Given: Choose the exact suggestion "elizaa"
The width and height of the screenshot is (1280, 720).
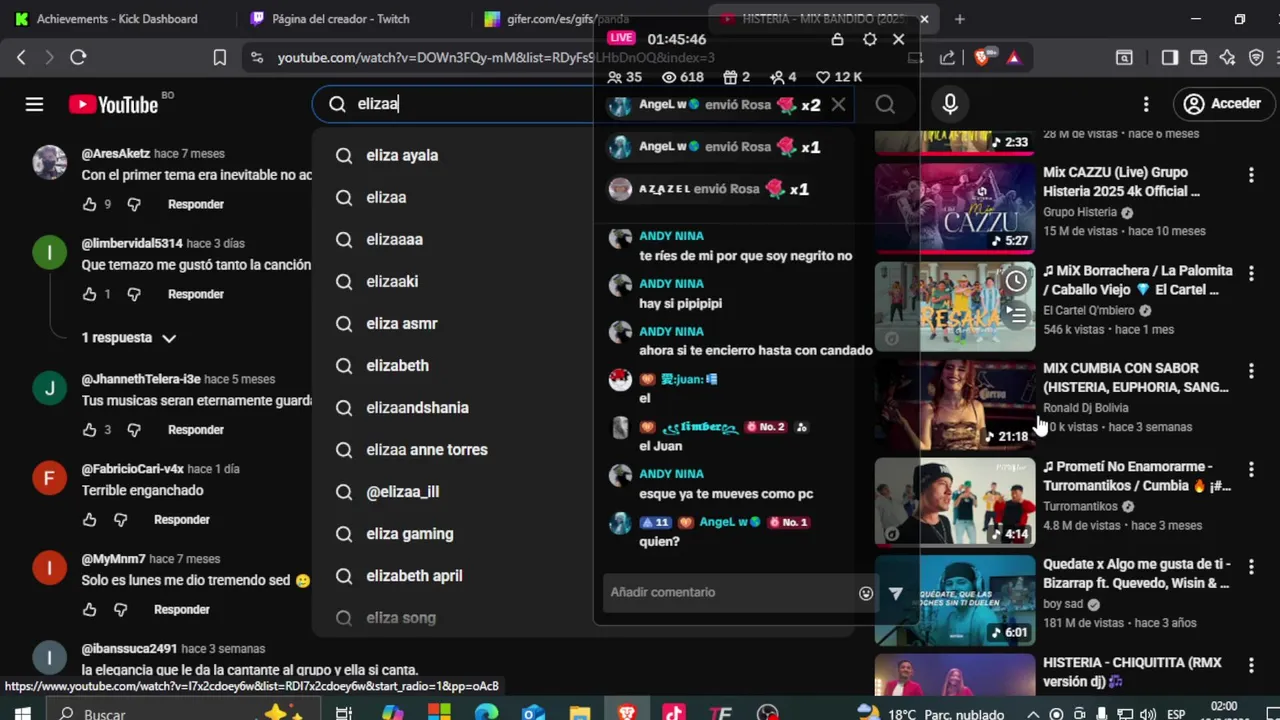Looking at the screenshot, I should (386, 198).
